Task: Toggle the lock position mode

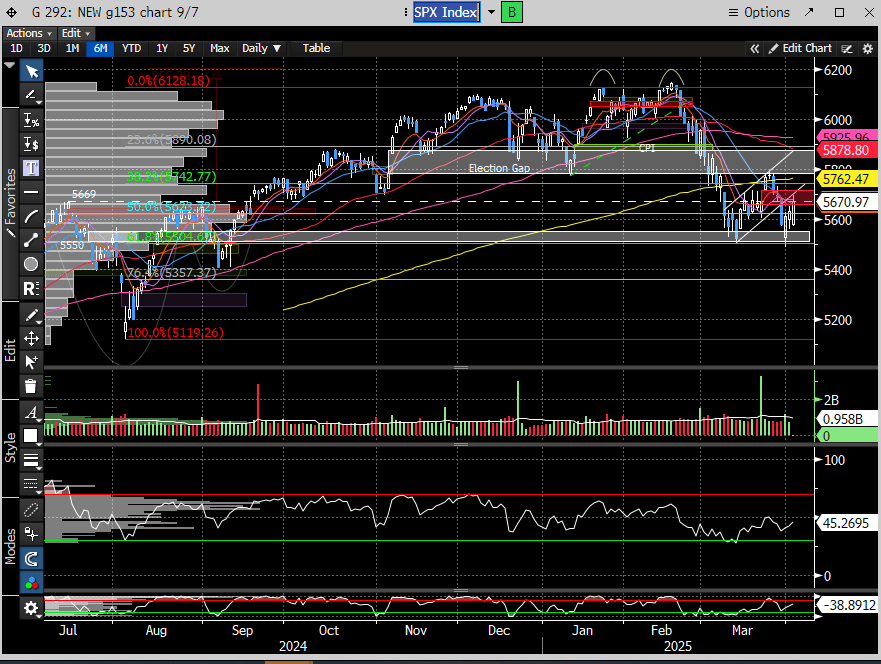Action: (x=31, y=534)
